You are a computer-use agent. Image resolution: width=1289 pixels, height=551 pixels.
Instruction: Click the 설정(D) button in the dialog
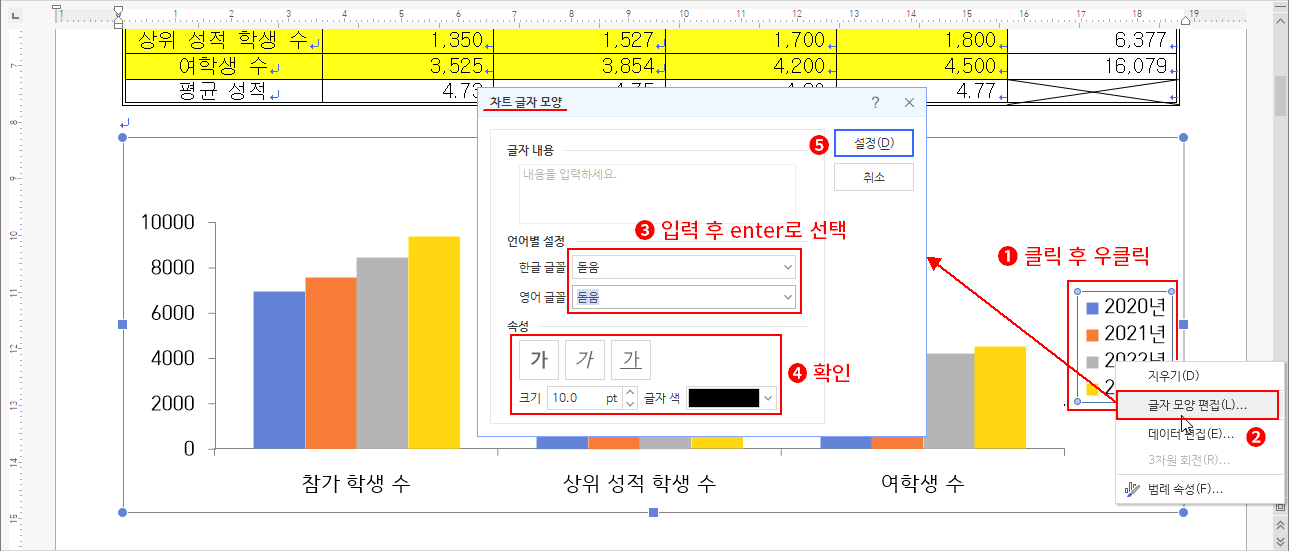874,143
